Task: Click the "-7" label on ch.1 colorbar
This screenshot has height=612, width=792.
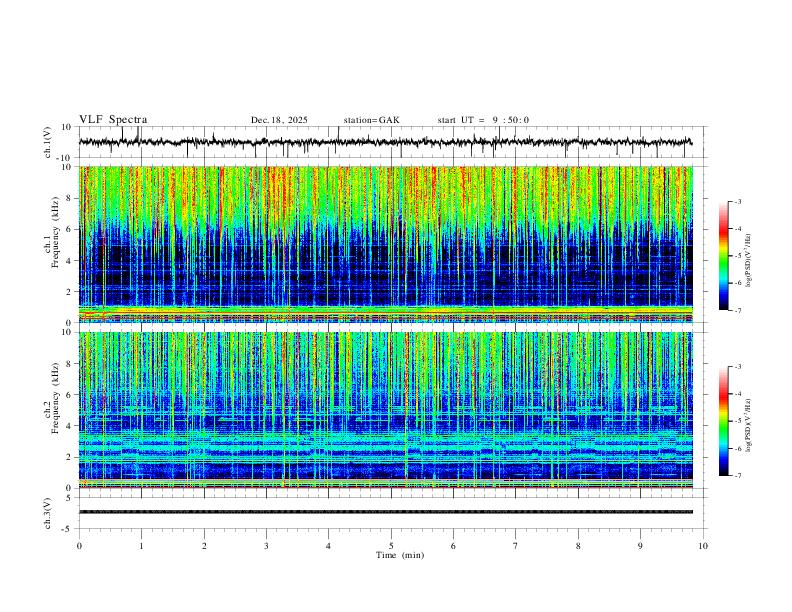Action: click(x=737, y=311)
